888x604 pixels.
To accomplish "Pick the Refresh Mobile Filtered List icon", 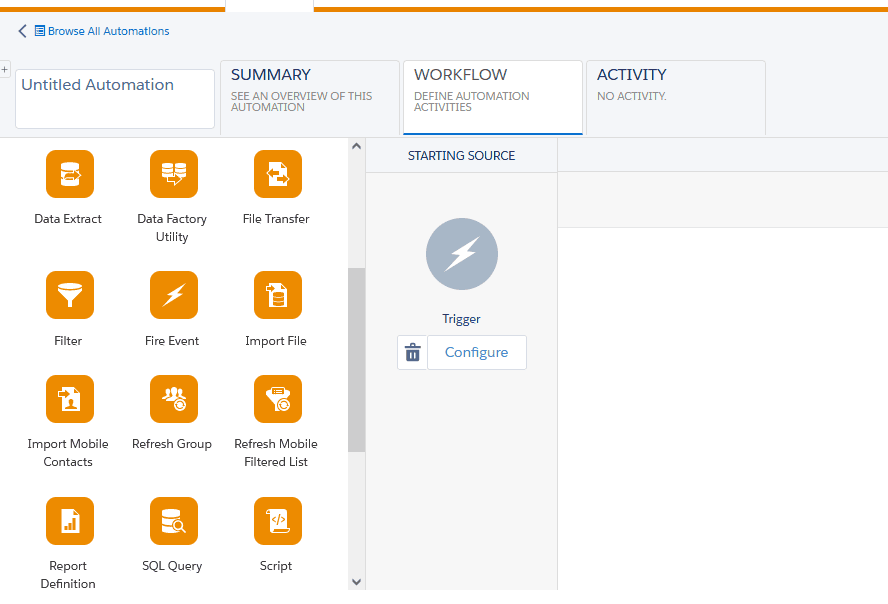I will click(277, 399).
